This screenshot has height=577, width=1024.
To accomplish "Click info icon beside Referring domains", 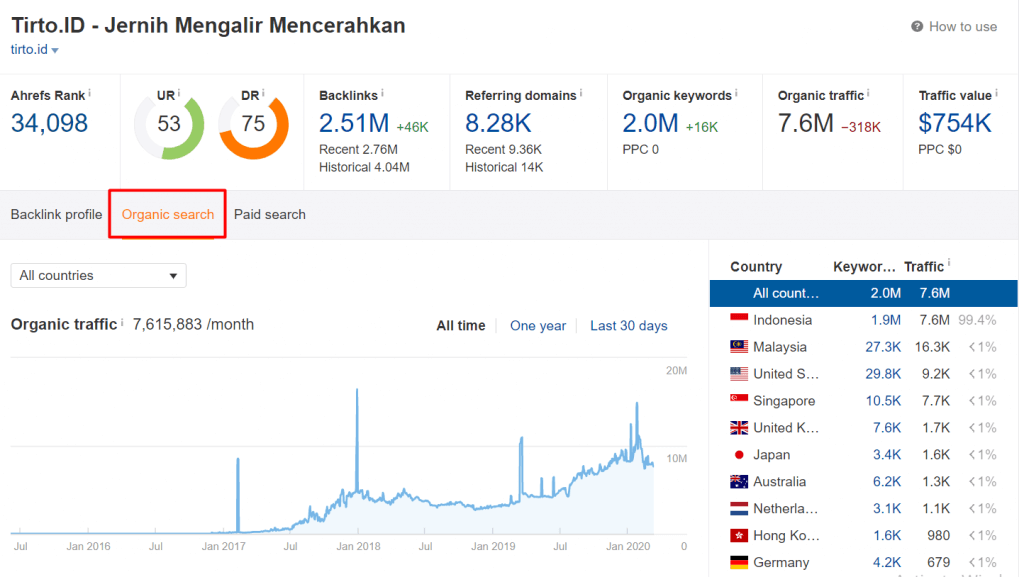I will 581,94.
